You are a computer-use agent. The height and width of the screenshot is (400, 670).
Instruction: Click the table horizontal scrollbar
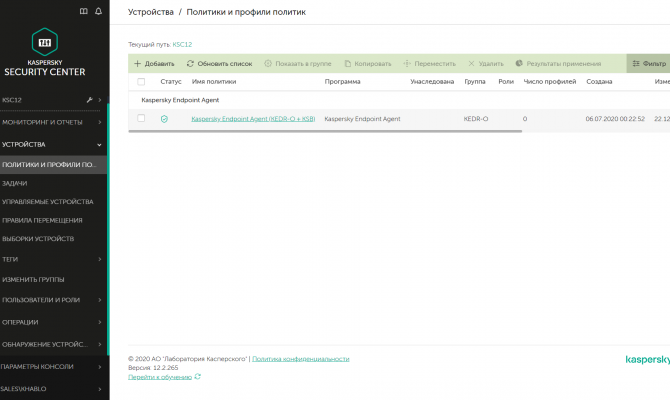[x=325, y=131]
